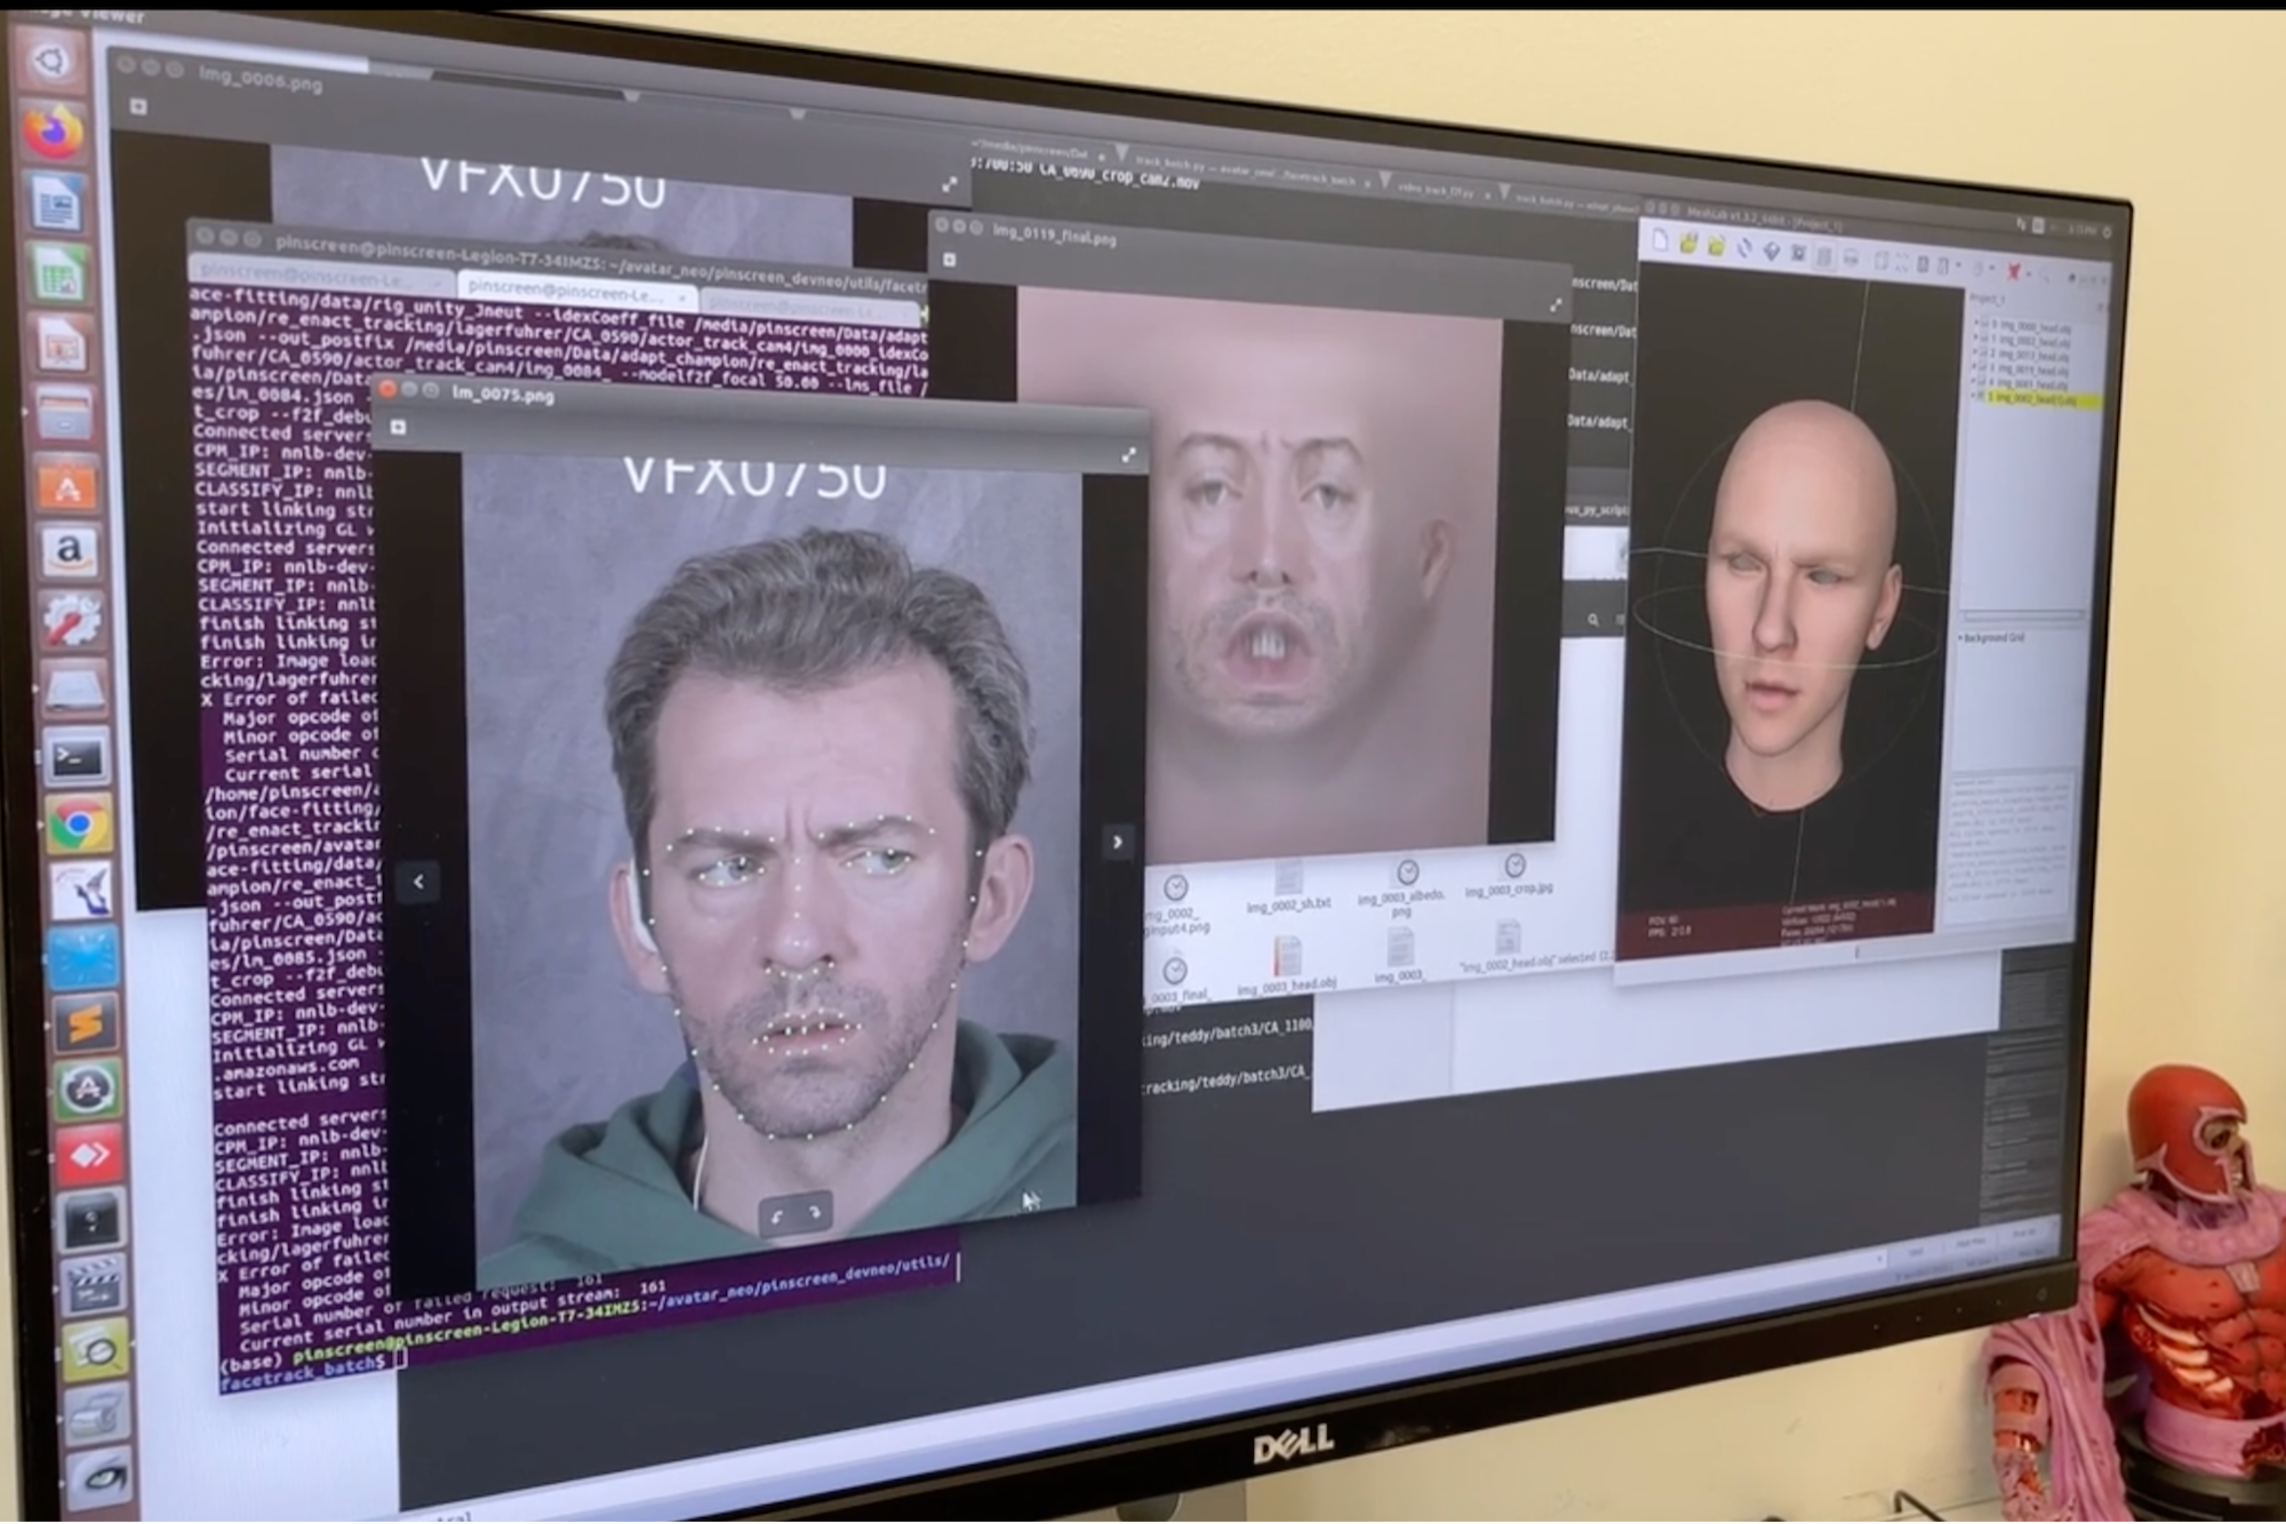Open the Terminal dock icon
Viewport: 2286px width, 1524px height.
(76, 757)
